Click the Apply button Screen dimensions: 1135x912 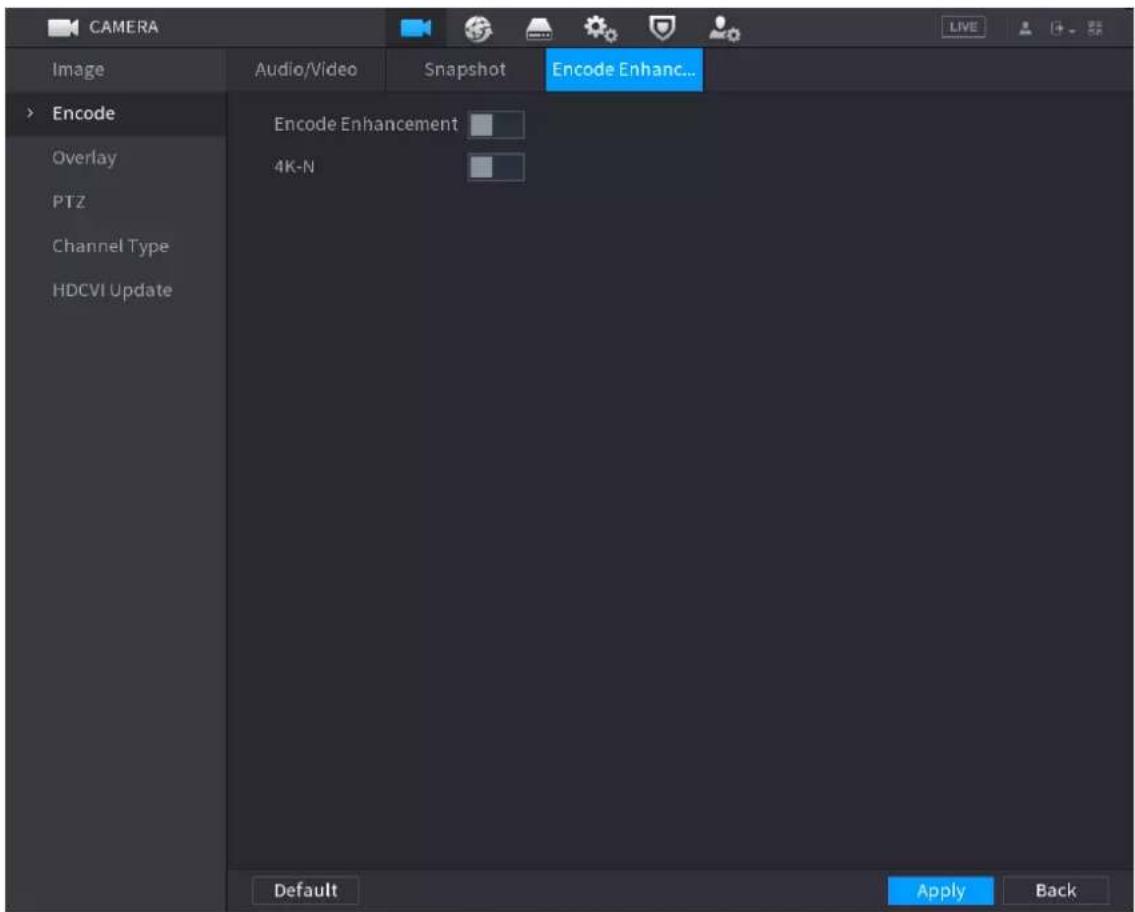[940, 890]
